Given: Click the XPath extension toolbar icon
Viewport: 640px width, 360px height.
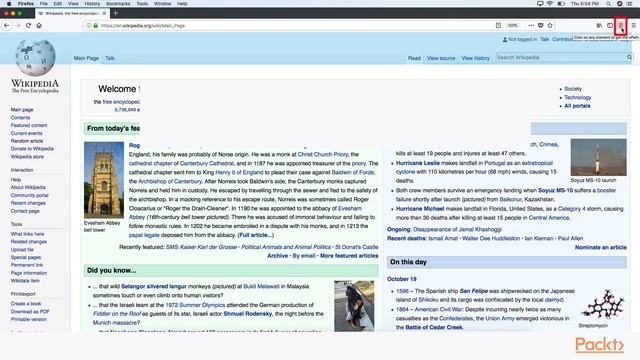Looking at the screenshot, I should pos(620,25).
